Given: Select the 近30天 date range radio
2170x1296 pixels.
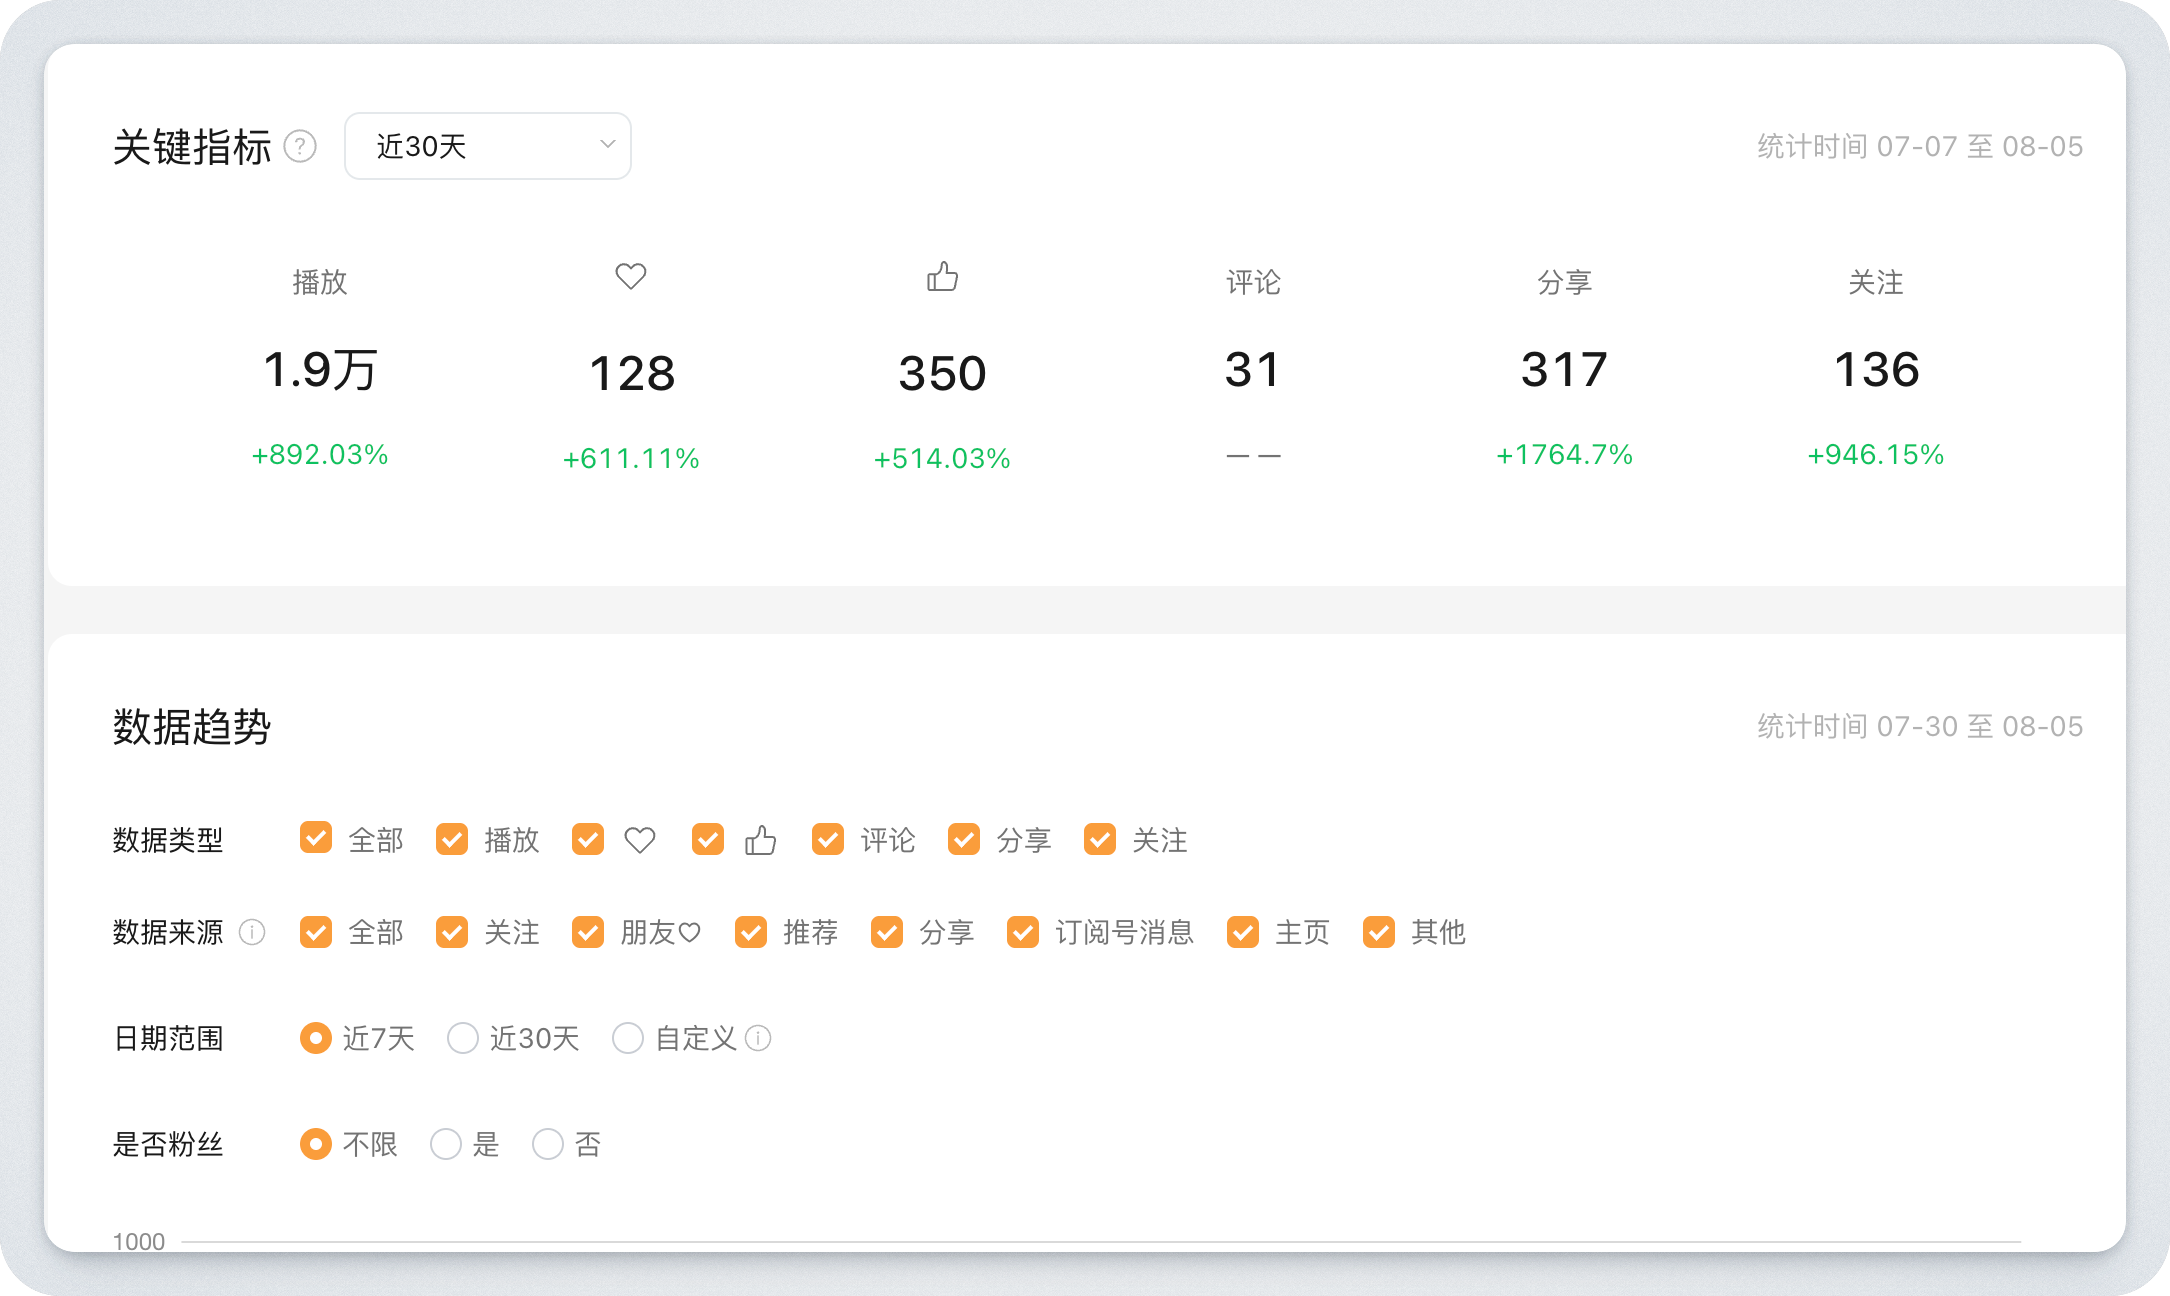Looking at the screenshot, I should pyautogui.click(x=463, y=1038).
